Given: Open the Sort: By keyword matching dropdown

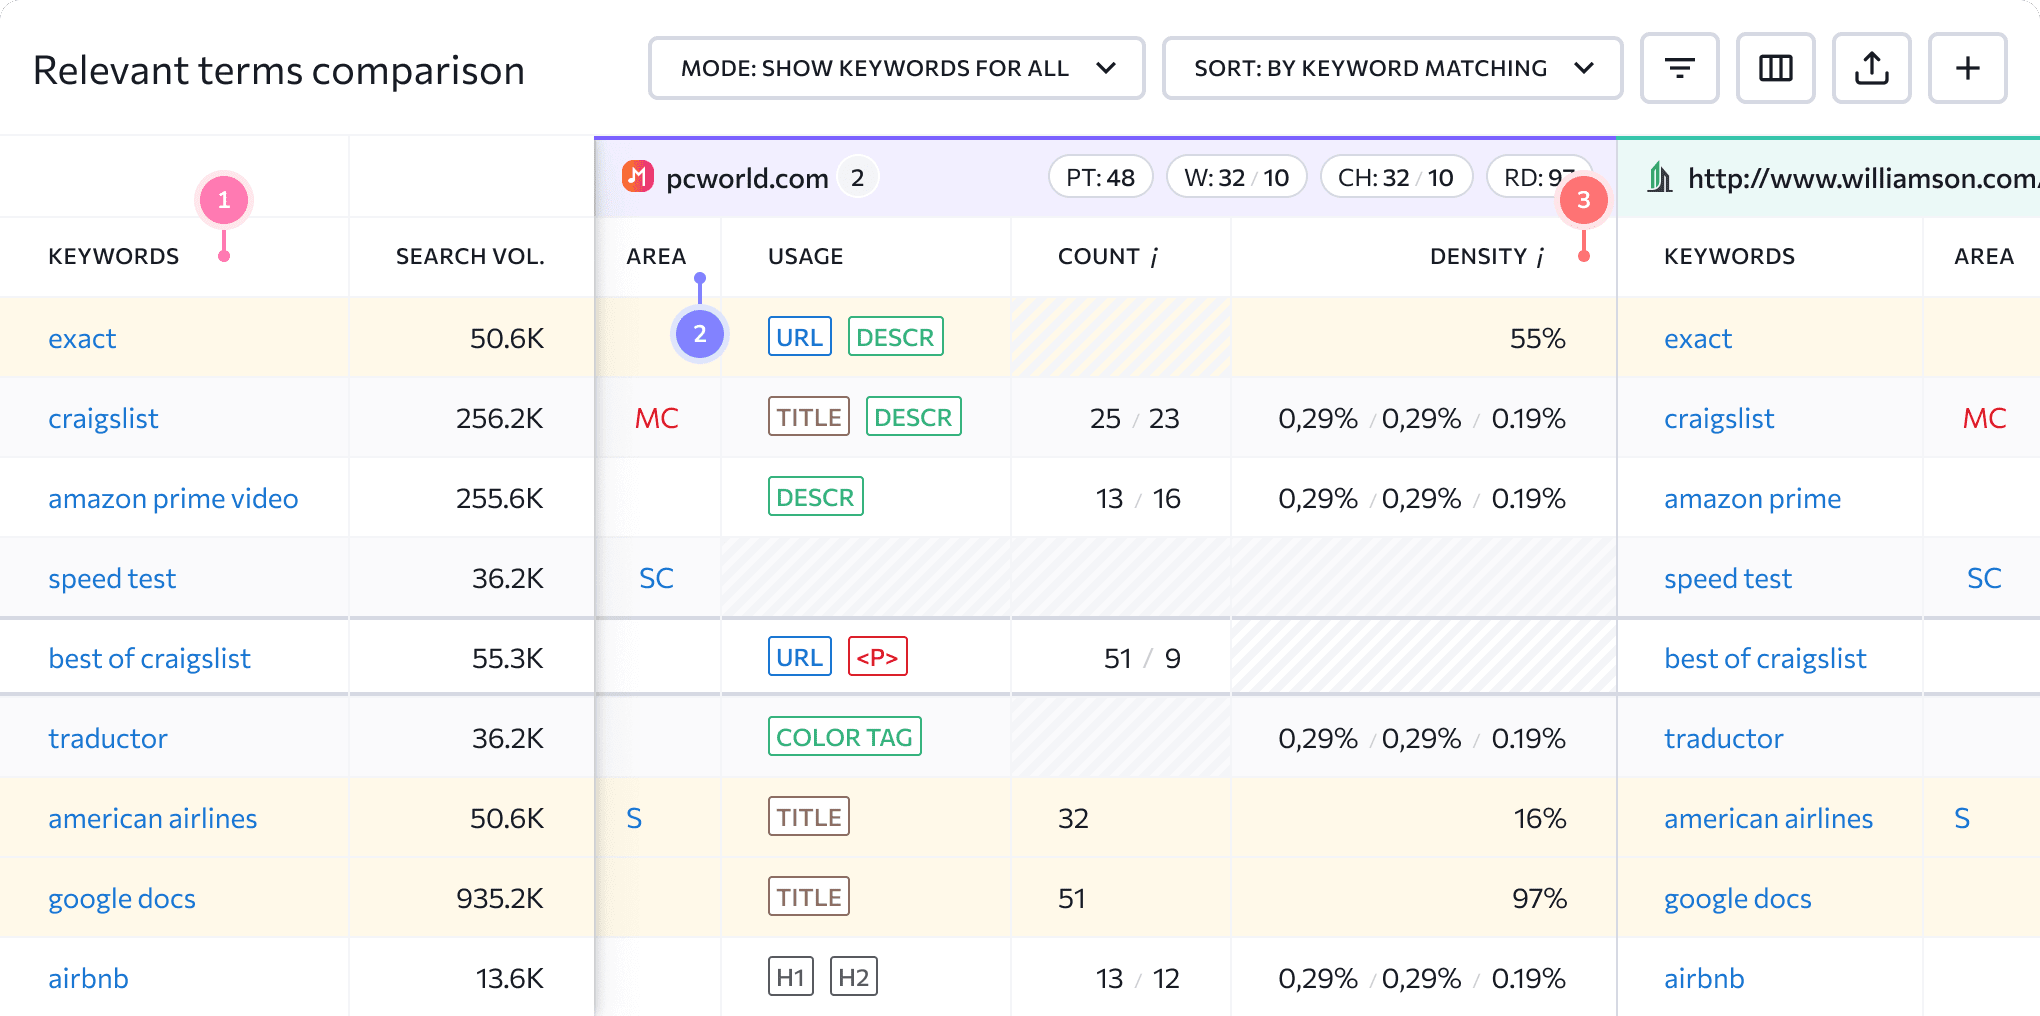Looking at the screenshot, I should pyautogui.click(x=1392, y=68).
